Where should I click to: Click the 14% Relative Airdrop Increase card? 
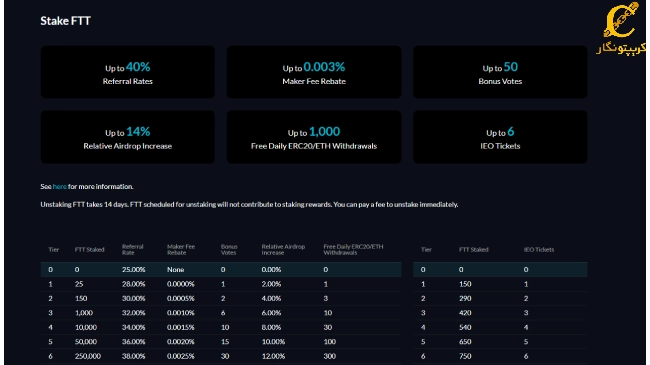[128, 137]
